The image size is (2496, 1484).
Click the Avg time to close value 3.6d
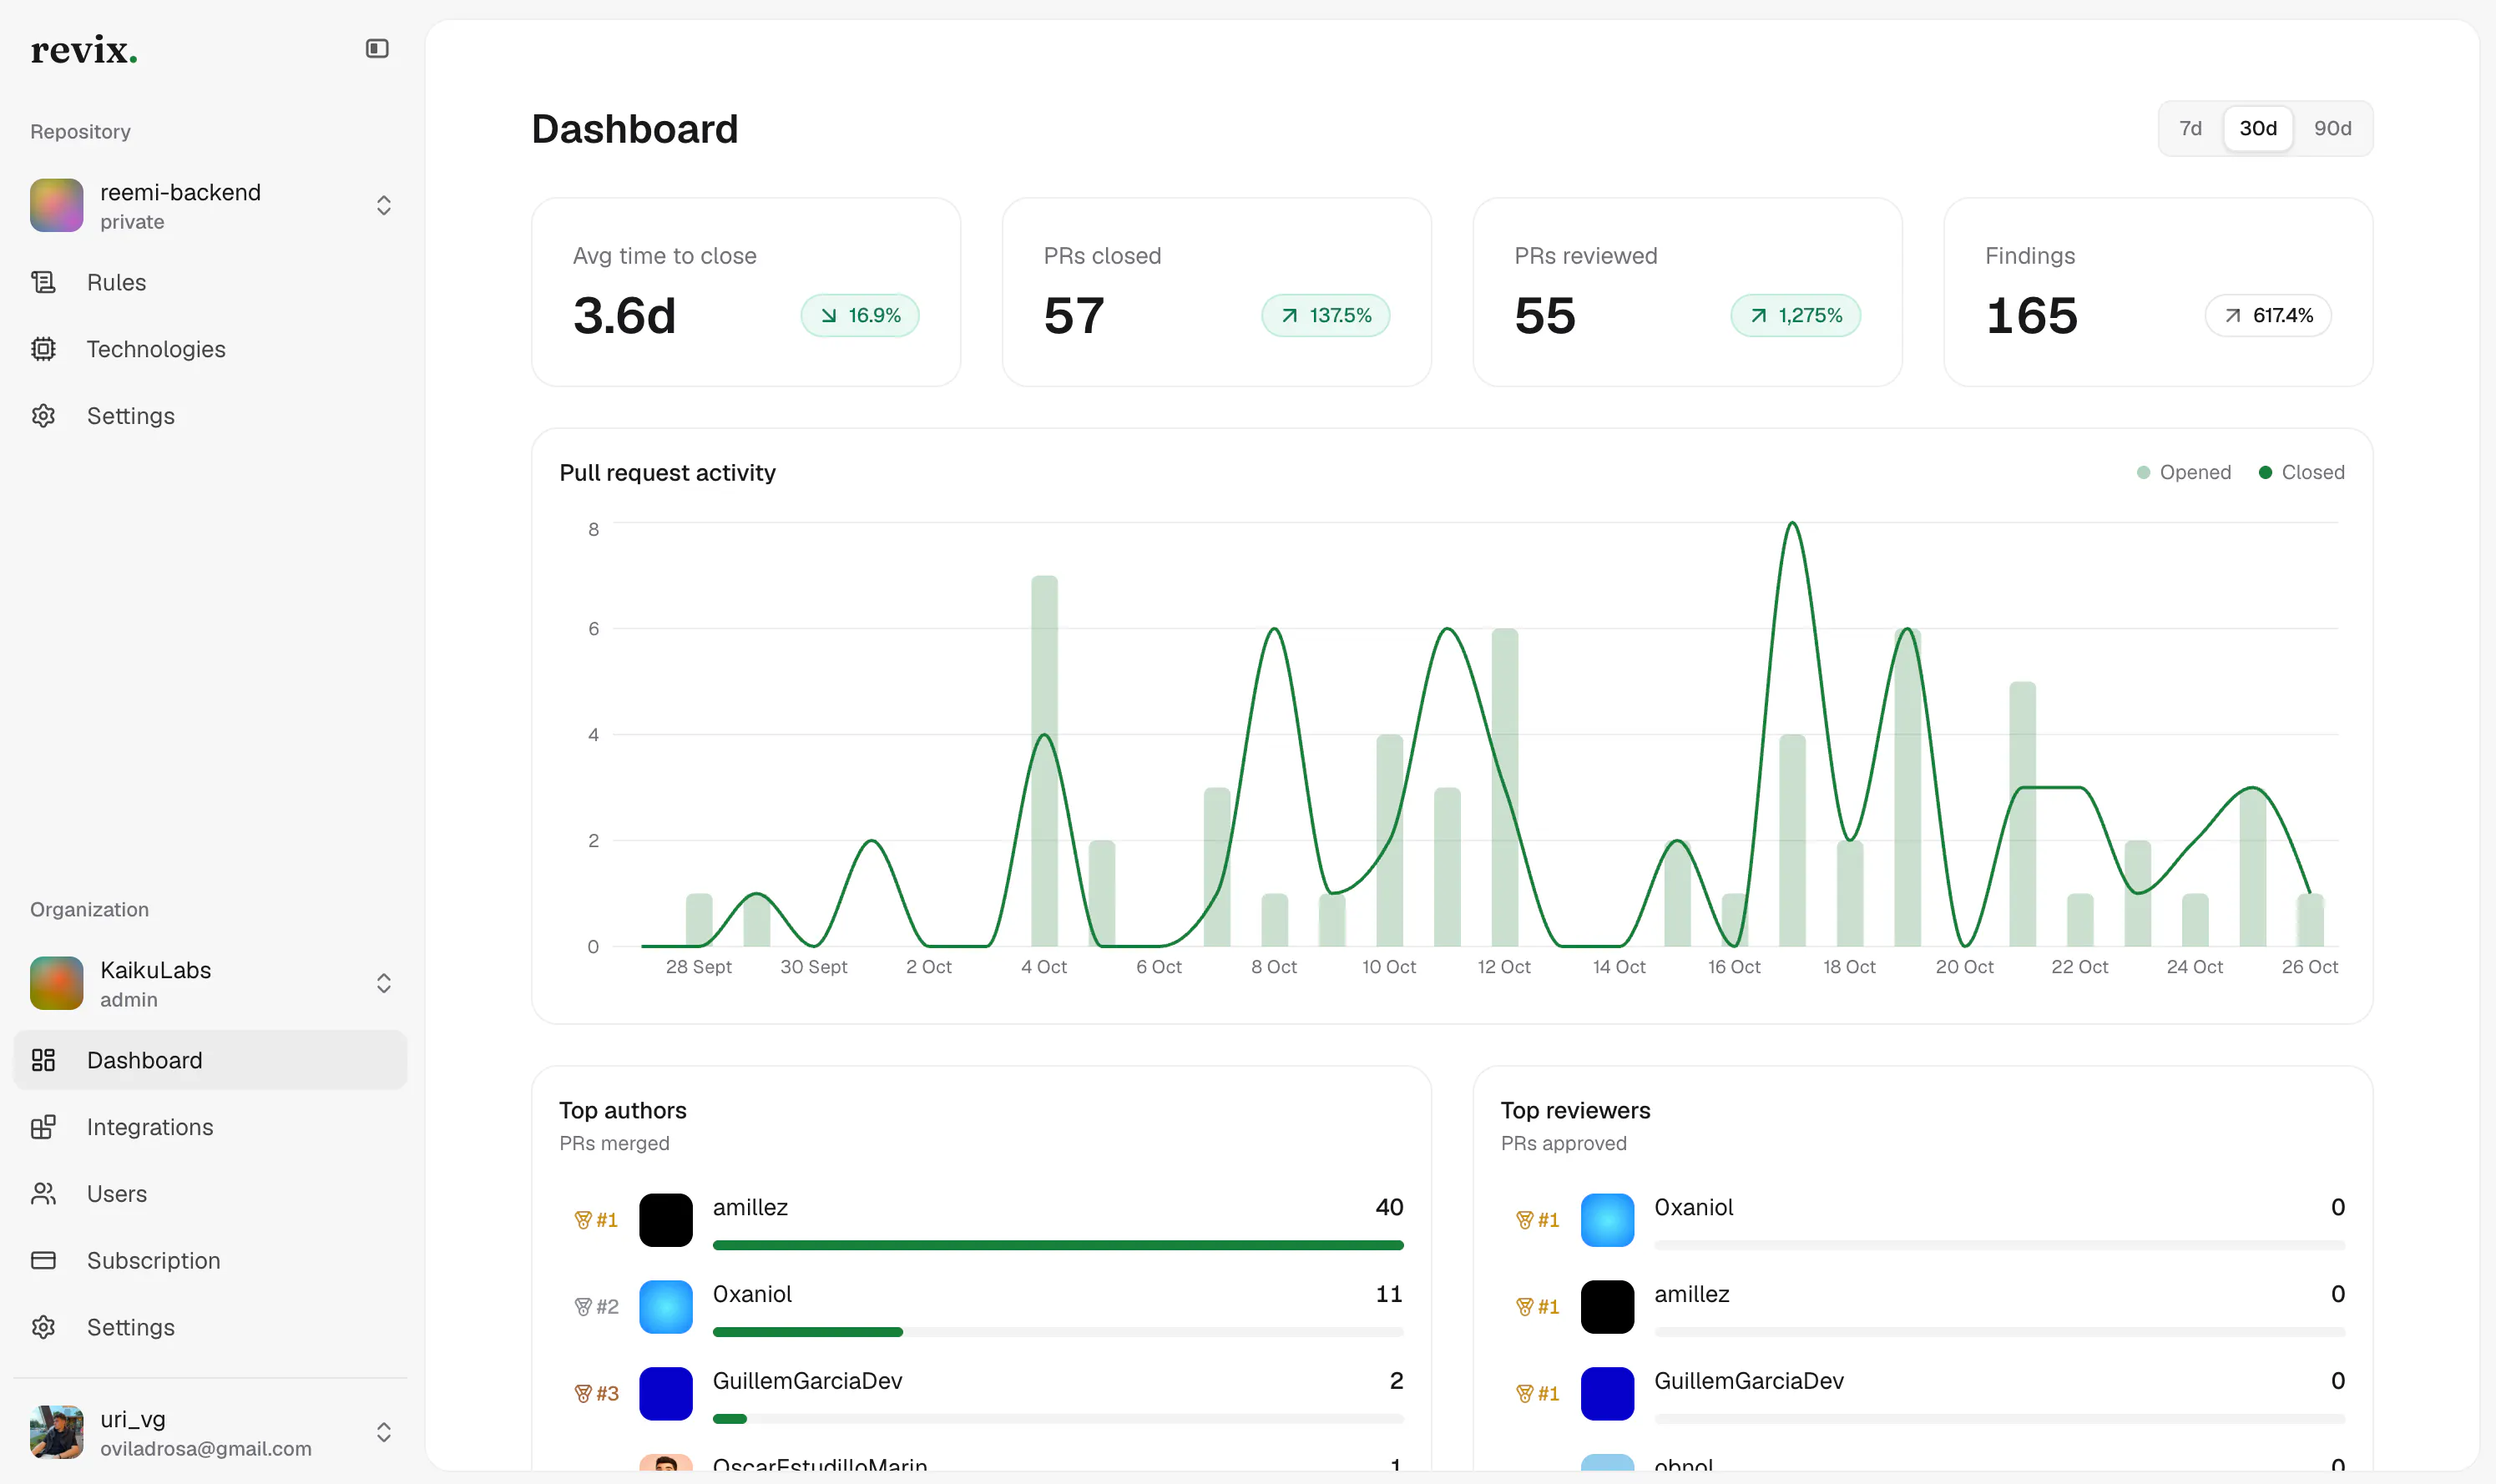625,316
